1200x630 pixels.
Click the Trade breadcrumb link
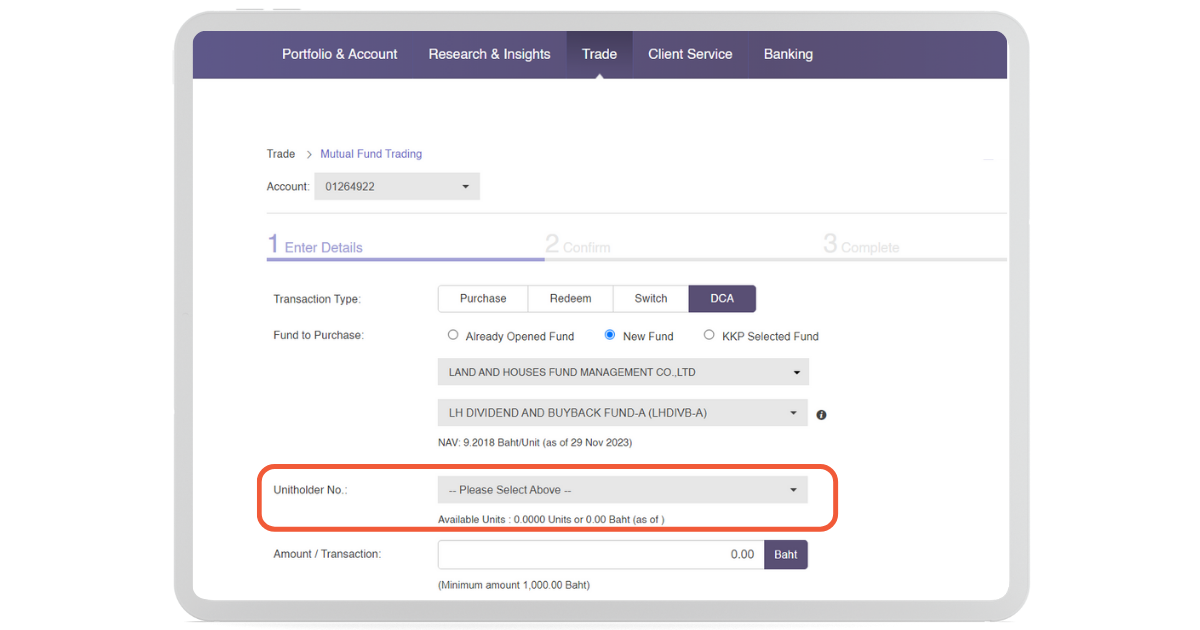pyautogui.click(x=281, y=154)
